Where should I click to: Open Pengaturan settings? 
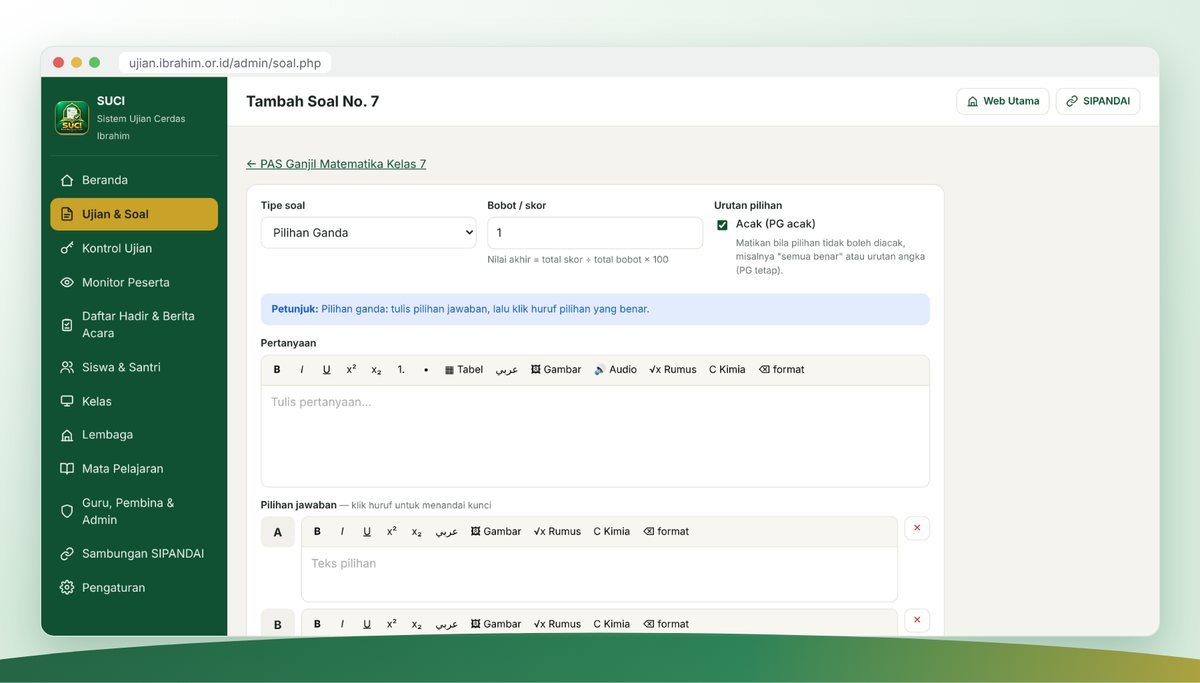point(134,587)
